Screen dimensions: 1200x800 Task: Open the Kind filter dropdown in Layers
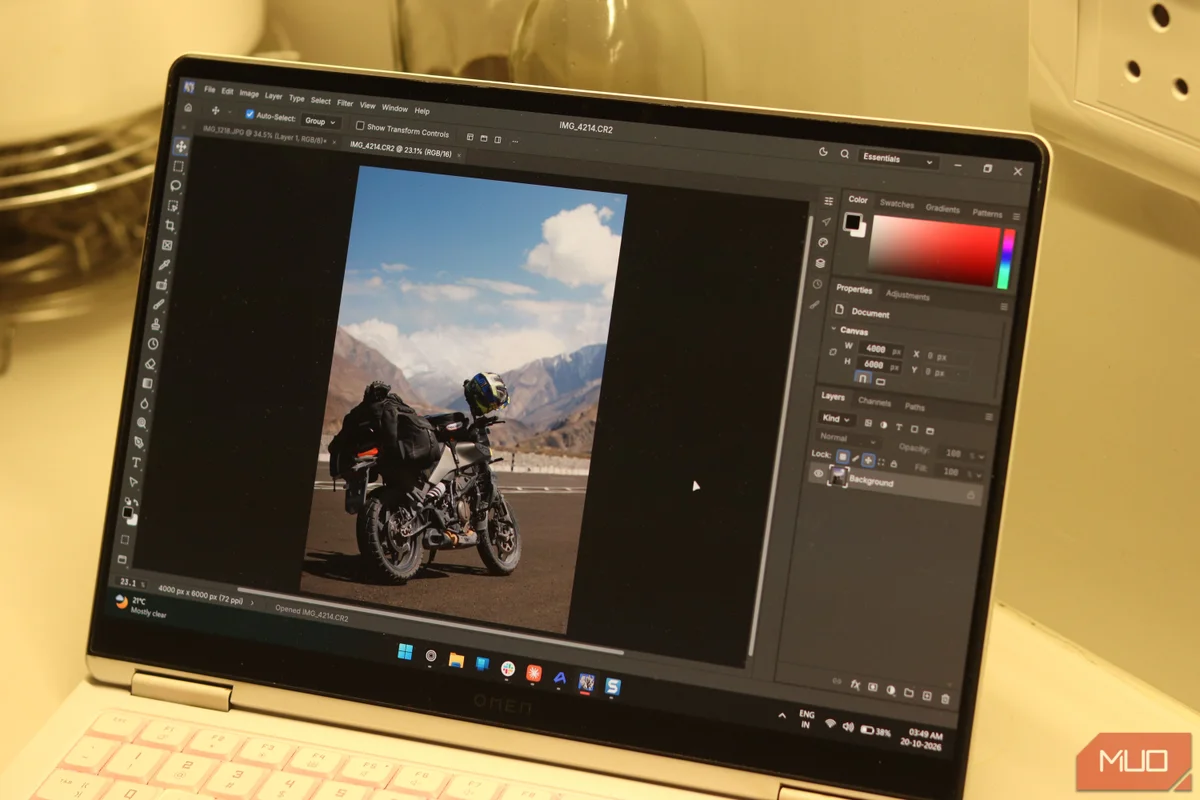point(836,418)
